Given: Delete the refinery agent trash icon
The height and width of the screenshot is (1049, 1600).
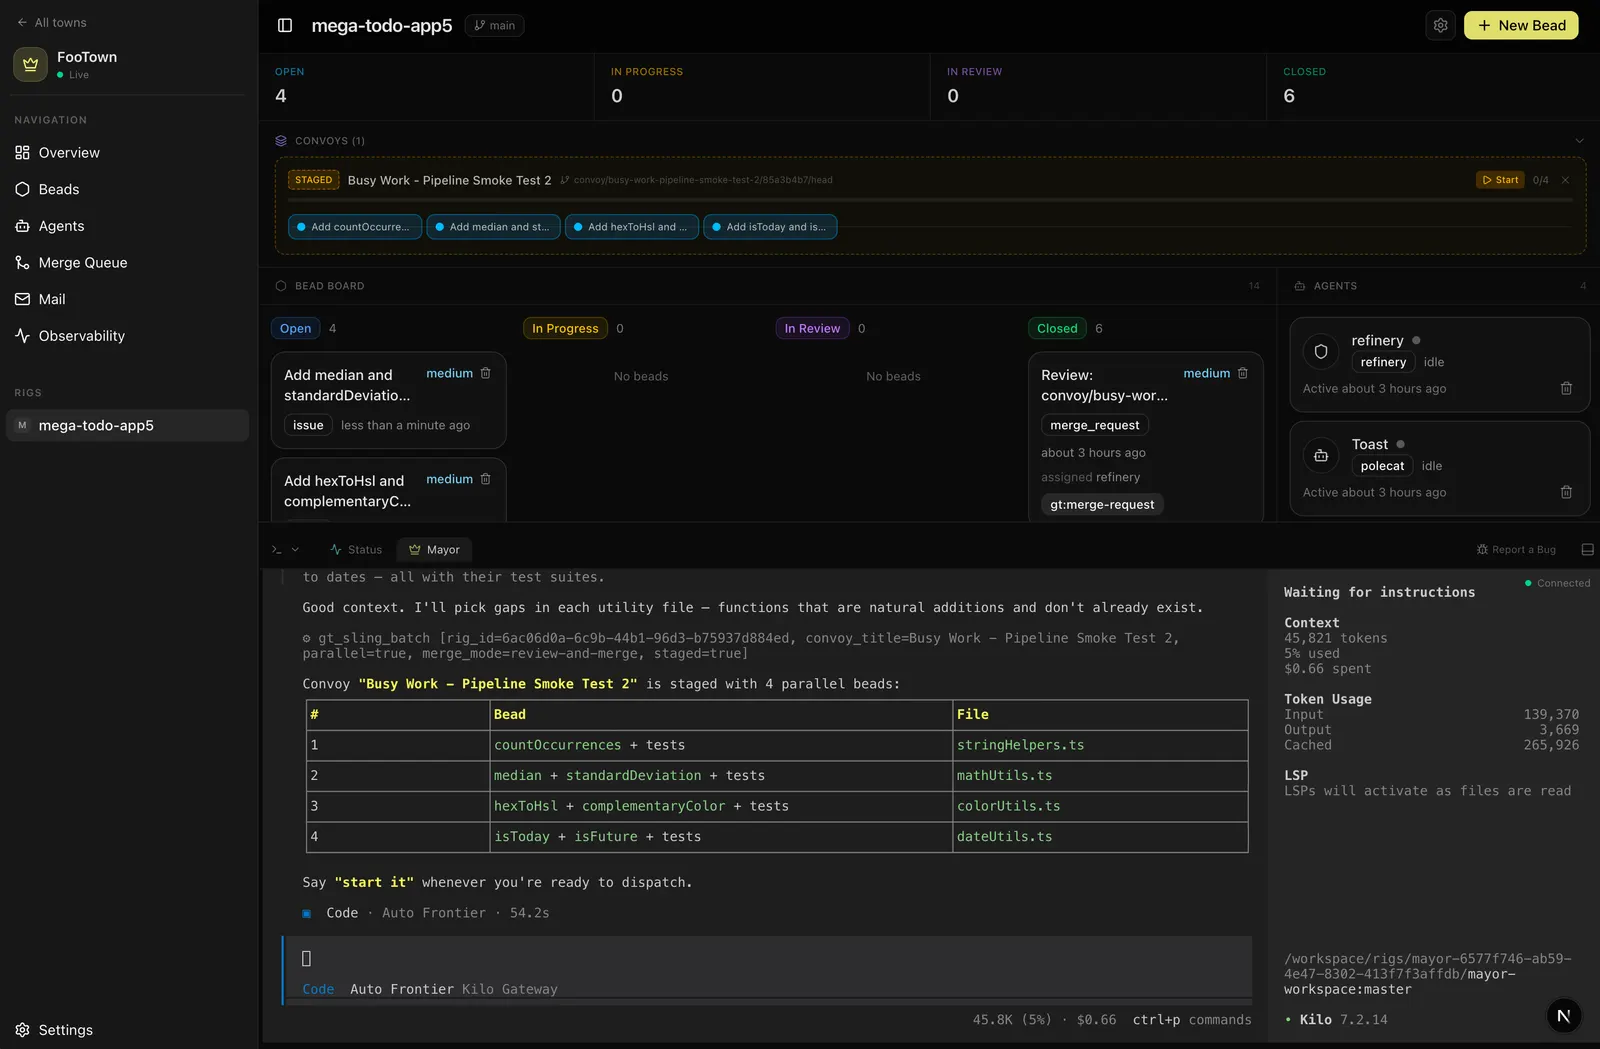Looking at the screenshot, I should tap(1566, 388).
